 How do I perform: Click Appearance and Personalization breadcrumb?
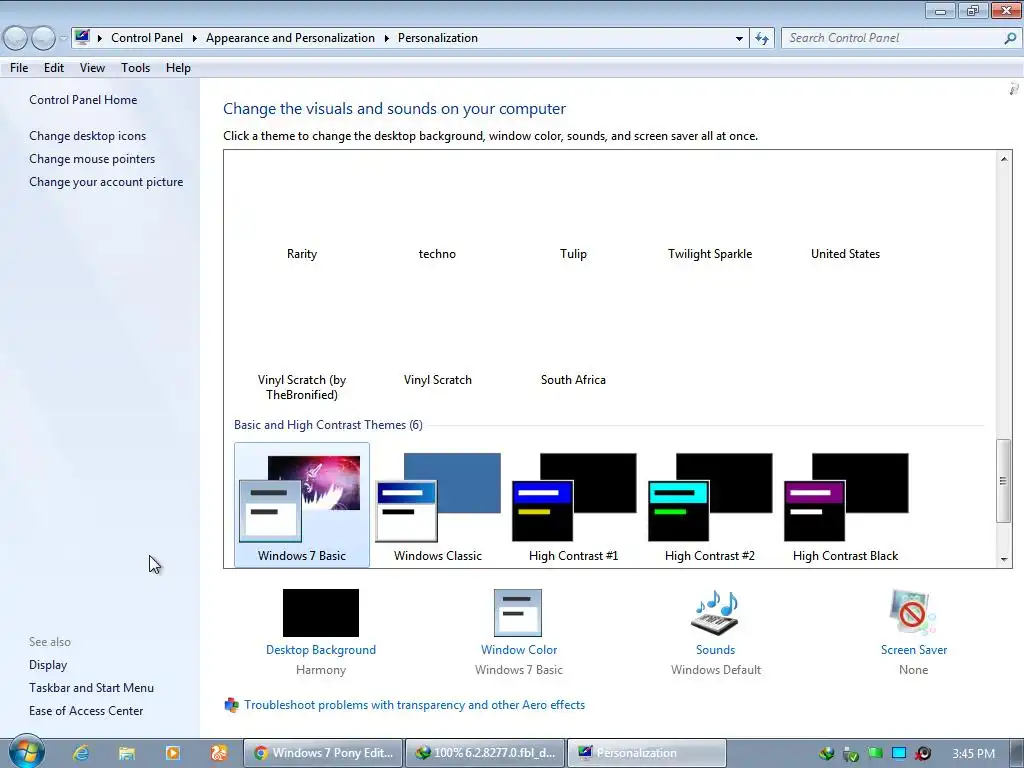tap(291, 38)
